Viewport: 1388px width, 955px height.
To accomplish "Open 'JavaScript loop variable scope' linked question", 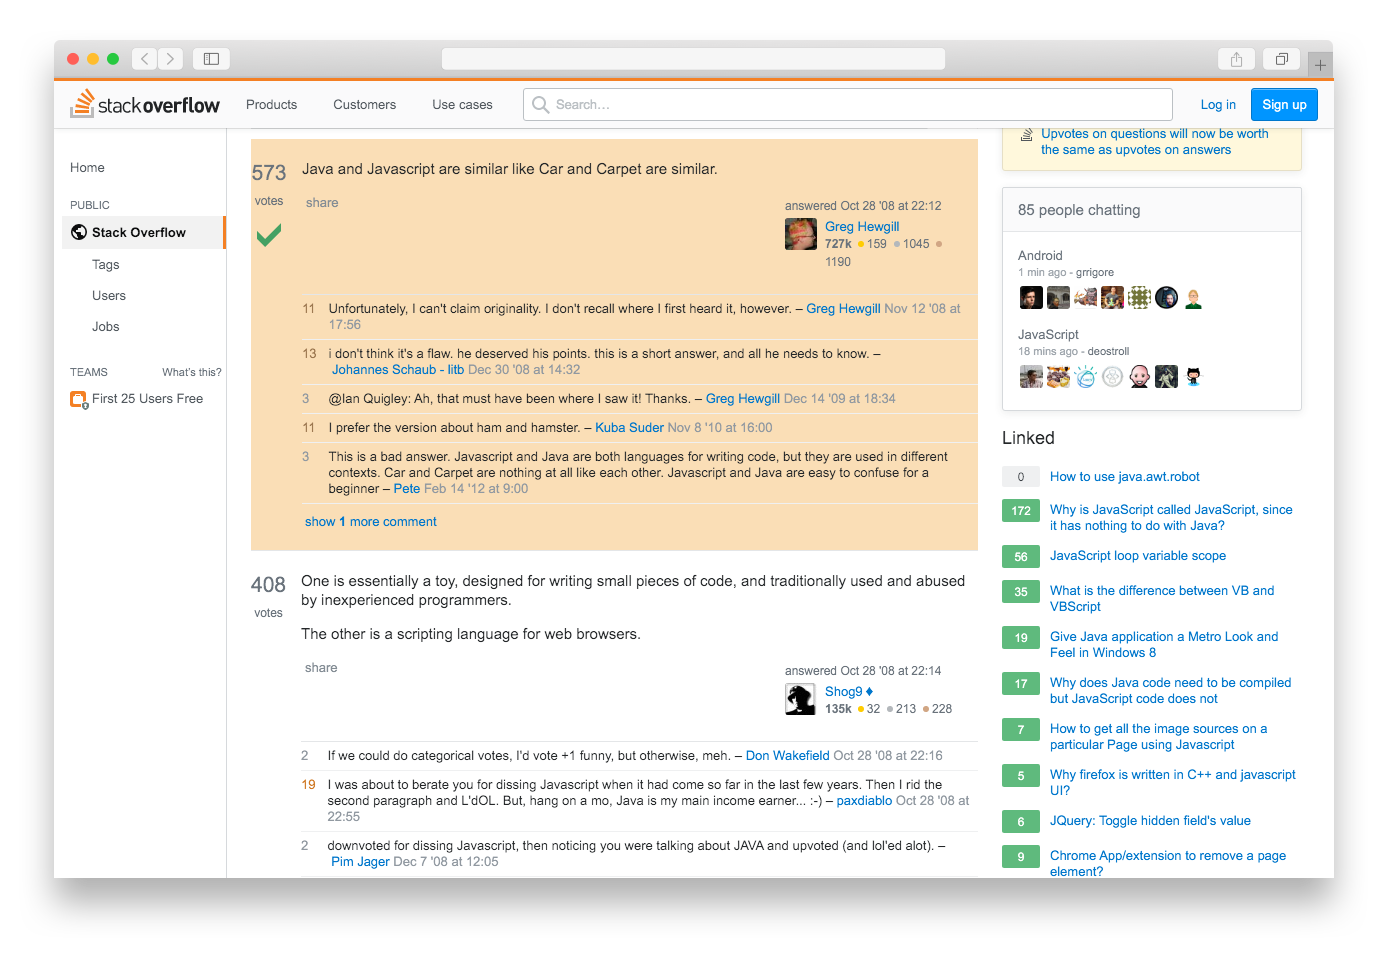I will (1137, 556).
